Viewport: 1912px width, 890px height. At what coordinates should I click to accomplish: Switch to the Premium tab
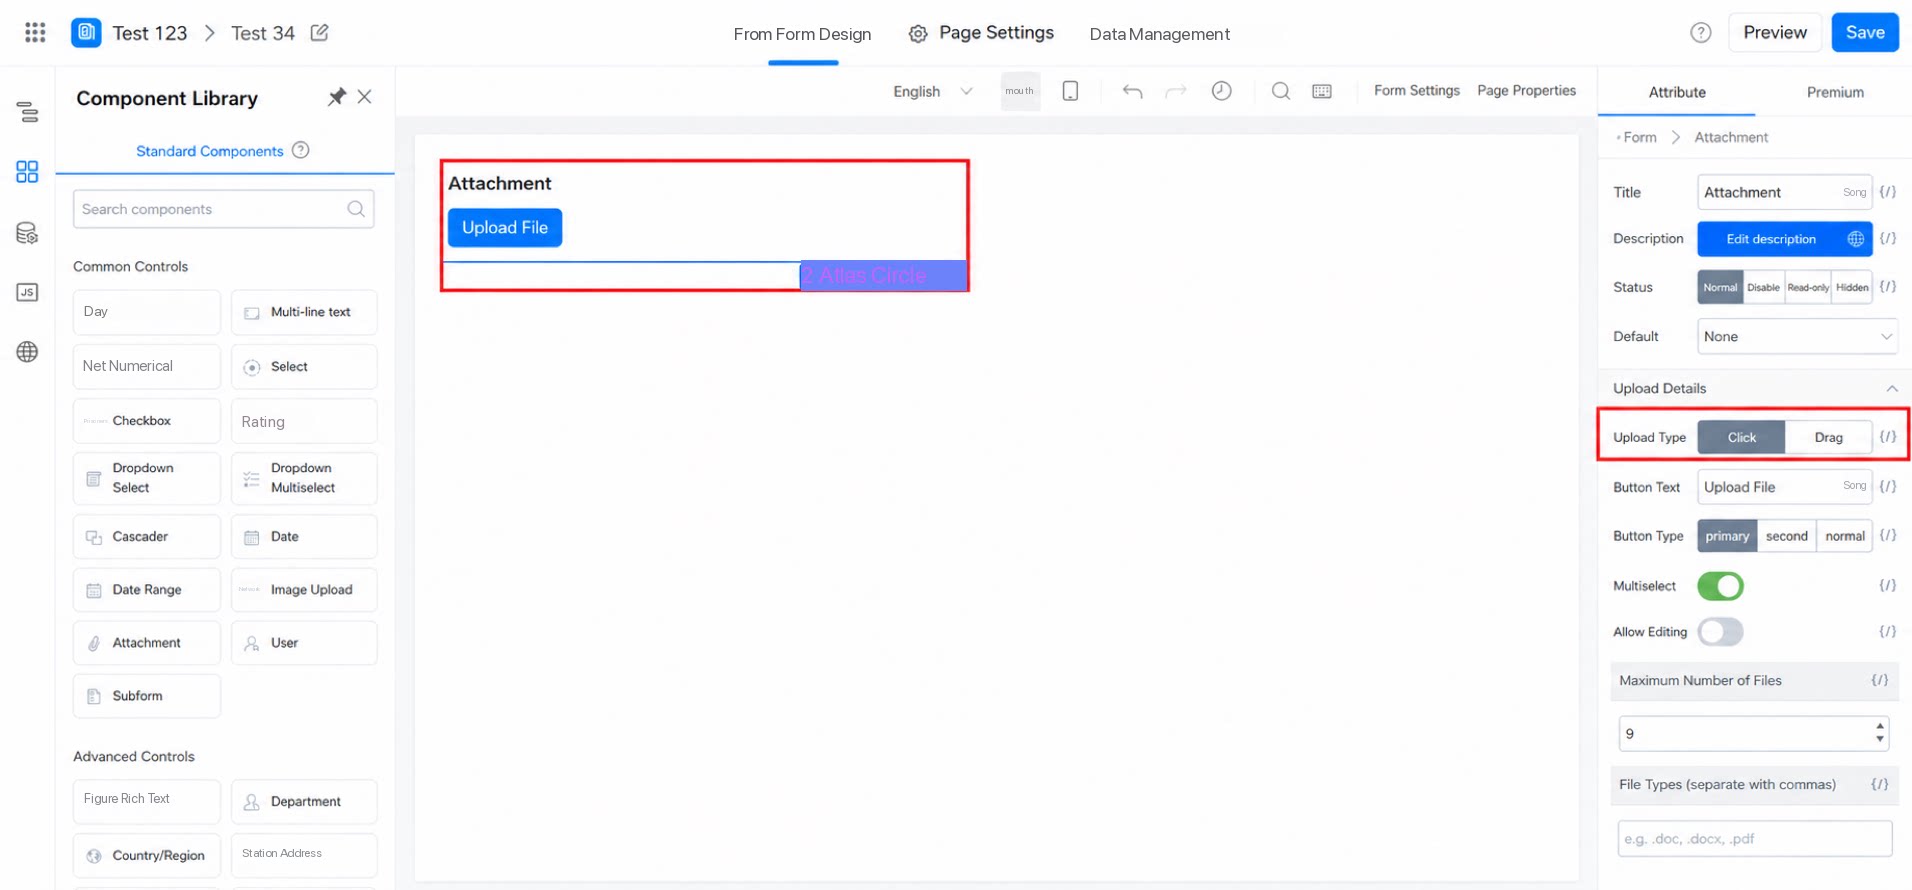pyautogui.click(x=1835, y=92)
